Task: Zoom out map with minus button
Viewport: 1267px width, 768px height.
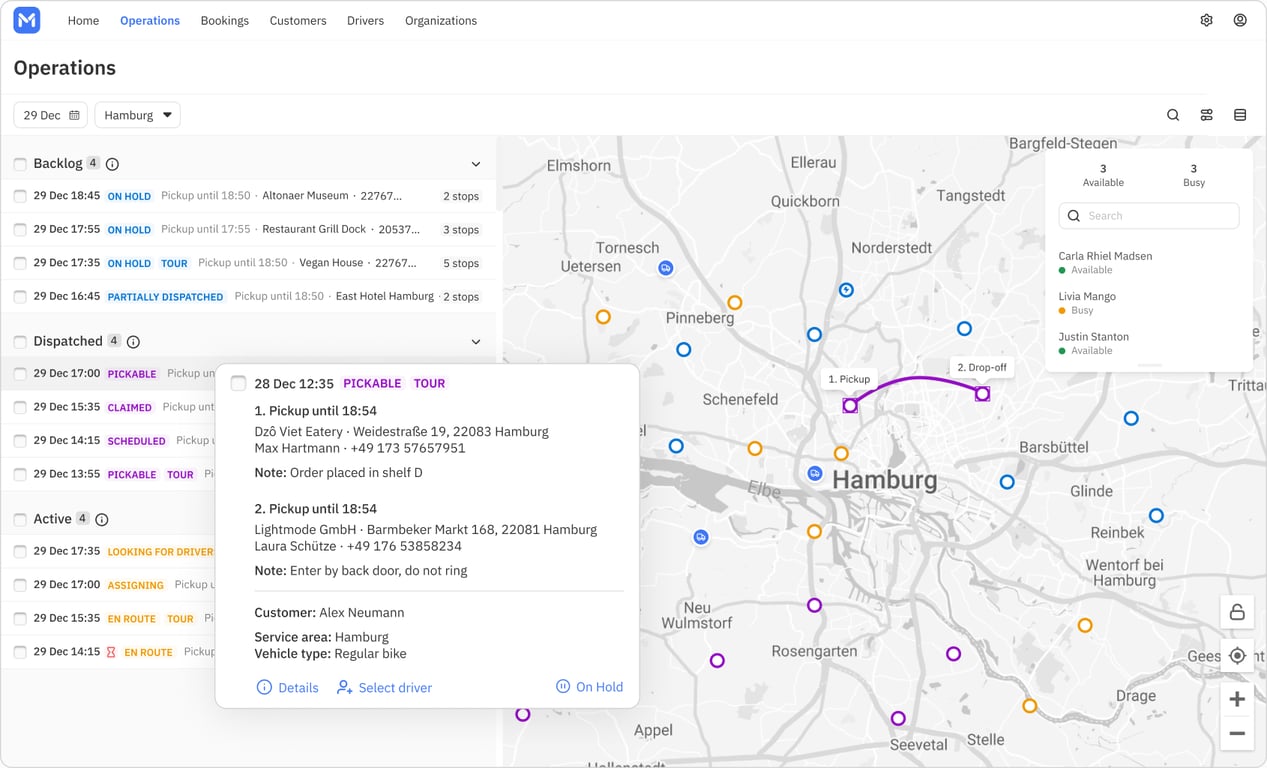Action: point(1237,733)
